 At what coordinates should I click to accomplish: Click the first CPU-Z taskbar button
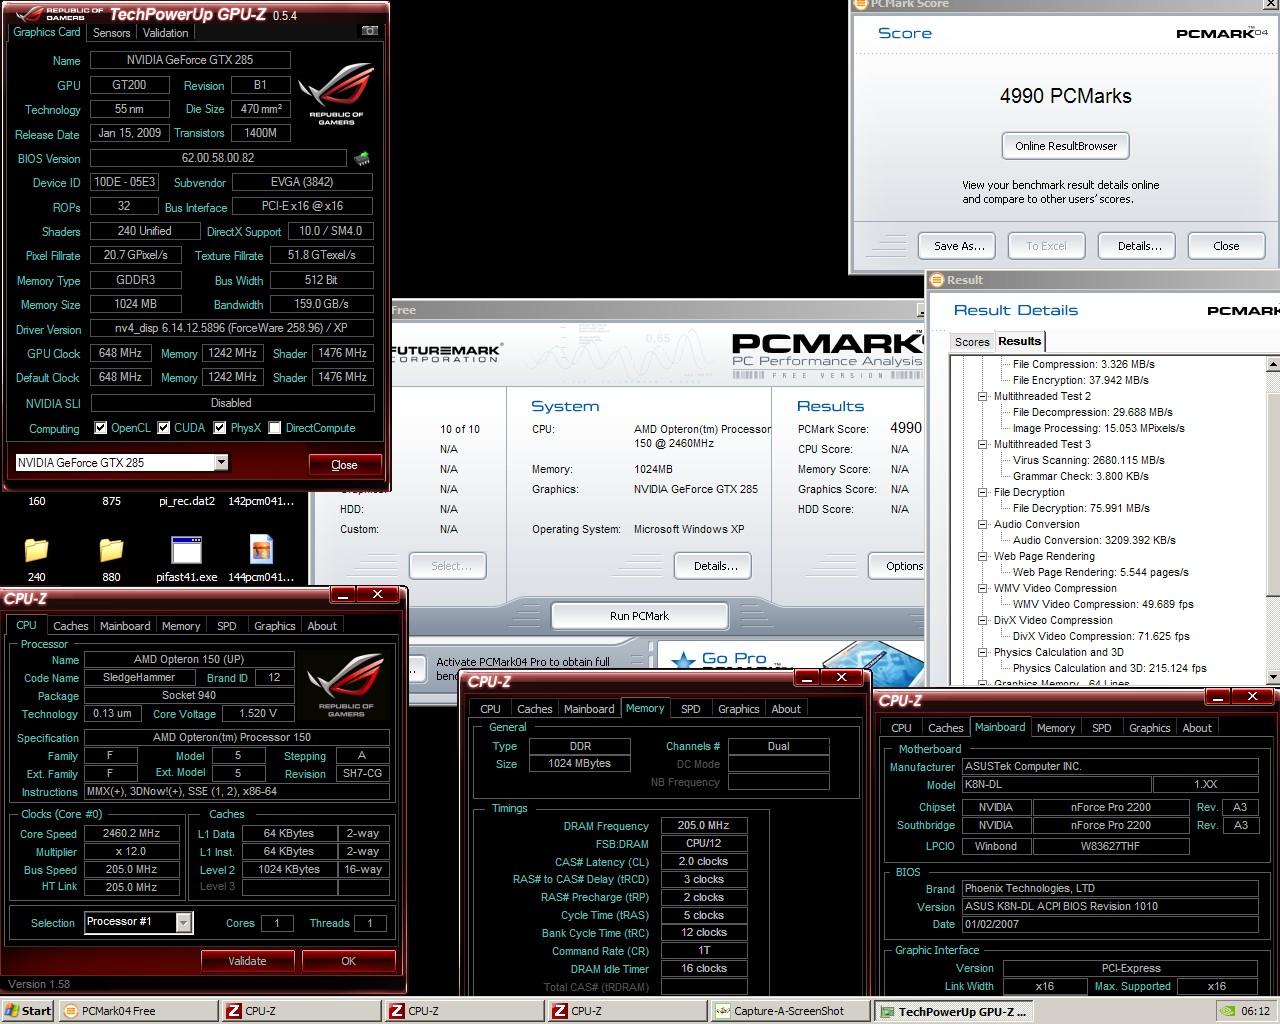(300, 1011)
